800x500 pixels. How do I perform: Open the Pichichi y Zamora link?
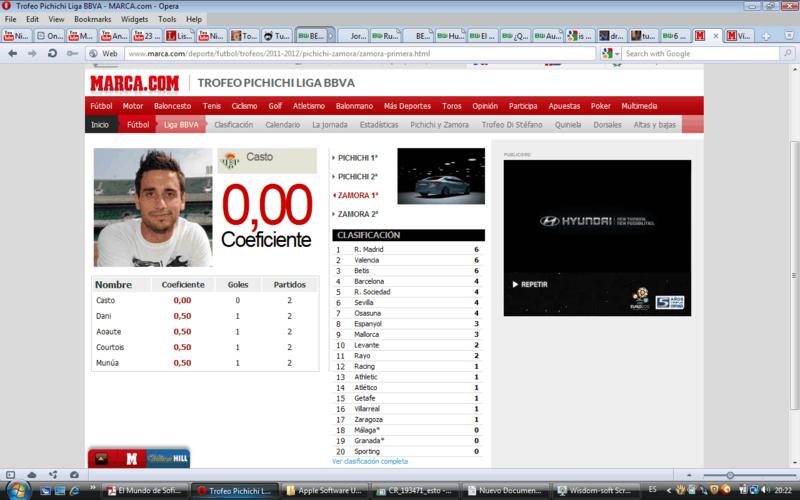439,124
